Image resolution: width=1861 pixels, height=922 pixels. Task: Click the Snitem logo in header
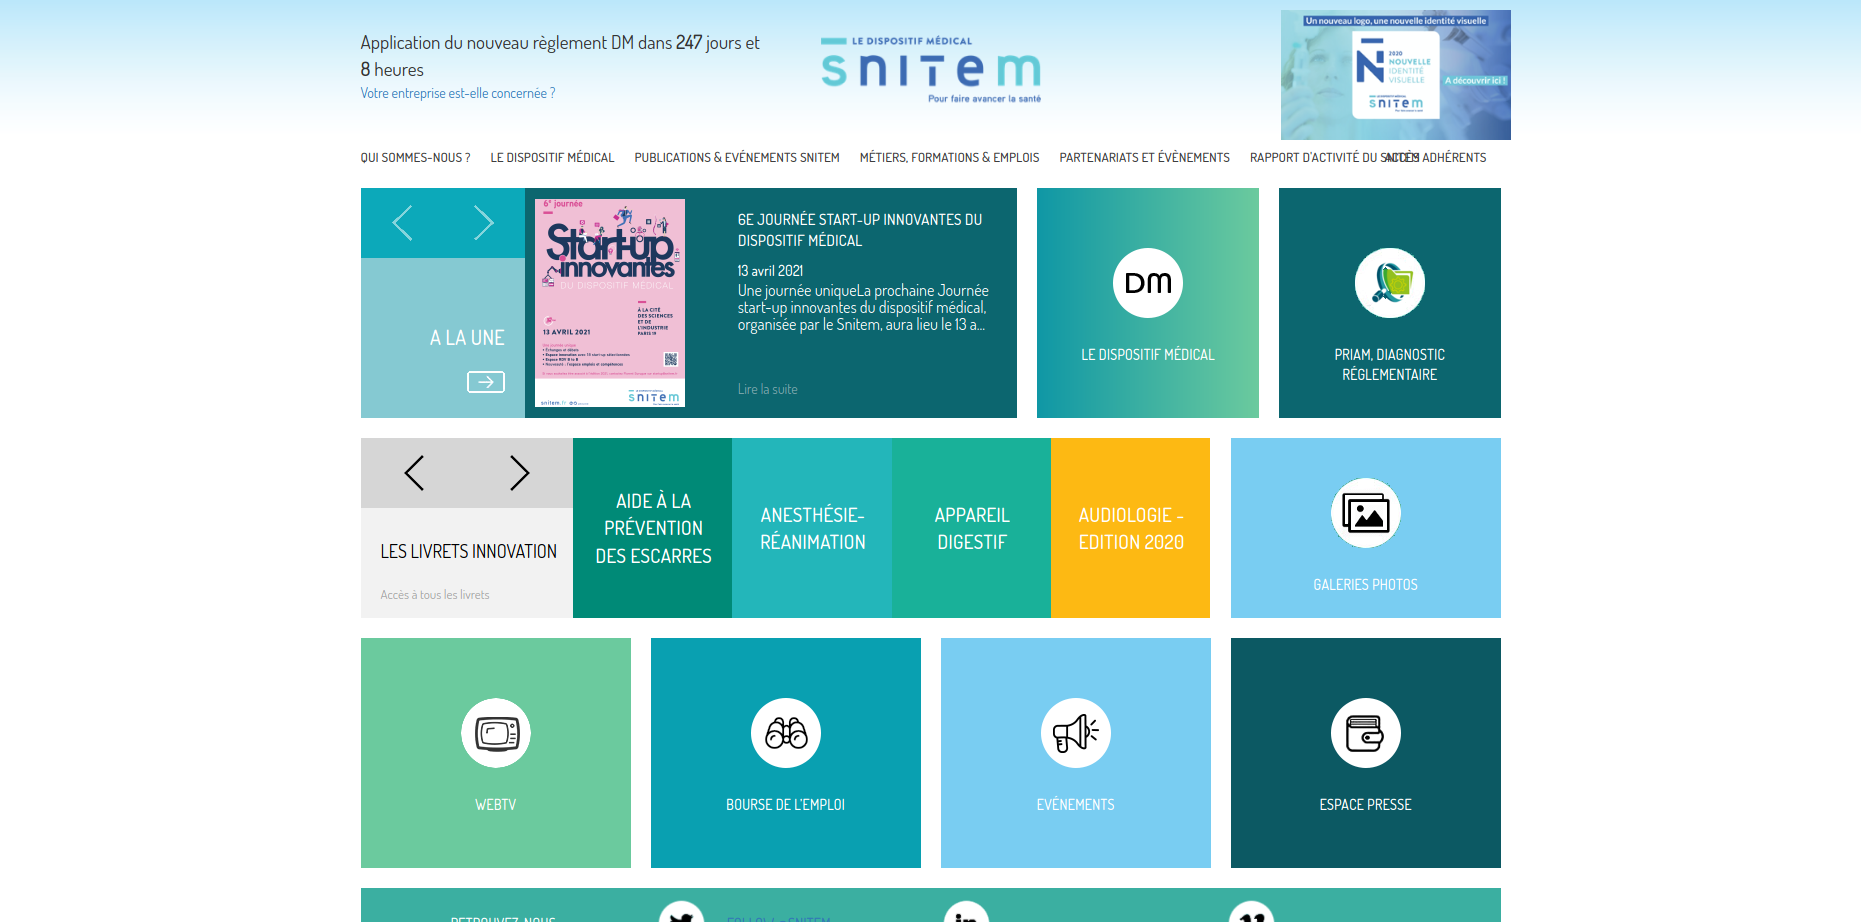tap(930, 70)
